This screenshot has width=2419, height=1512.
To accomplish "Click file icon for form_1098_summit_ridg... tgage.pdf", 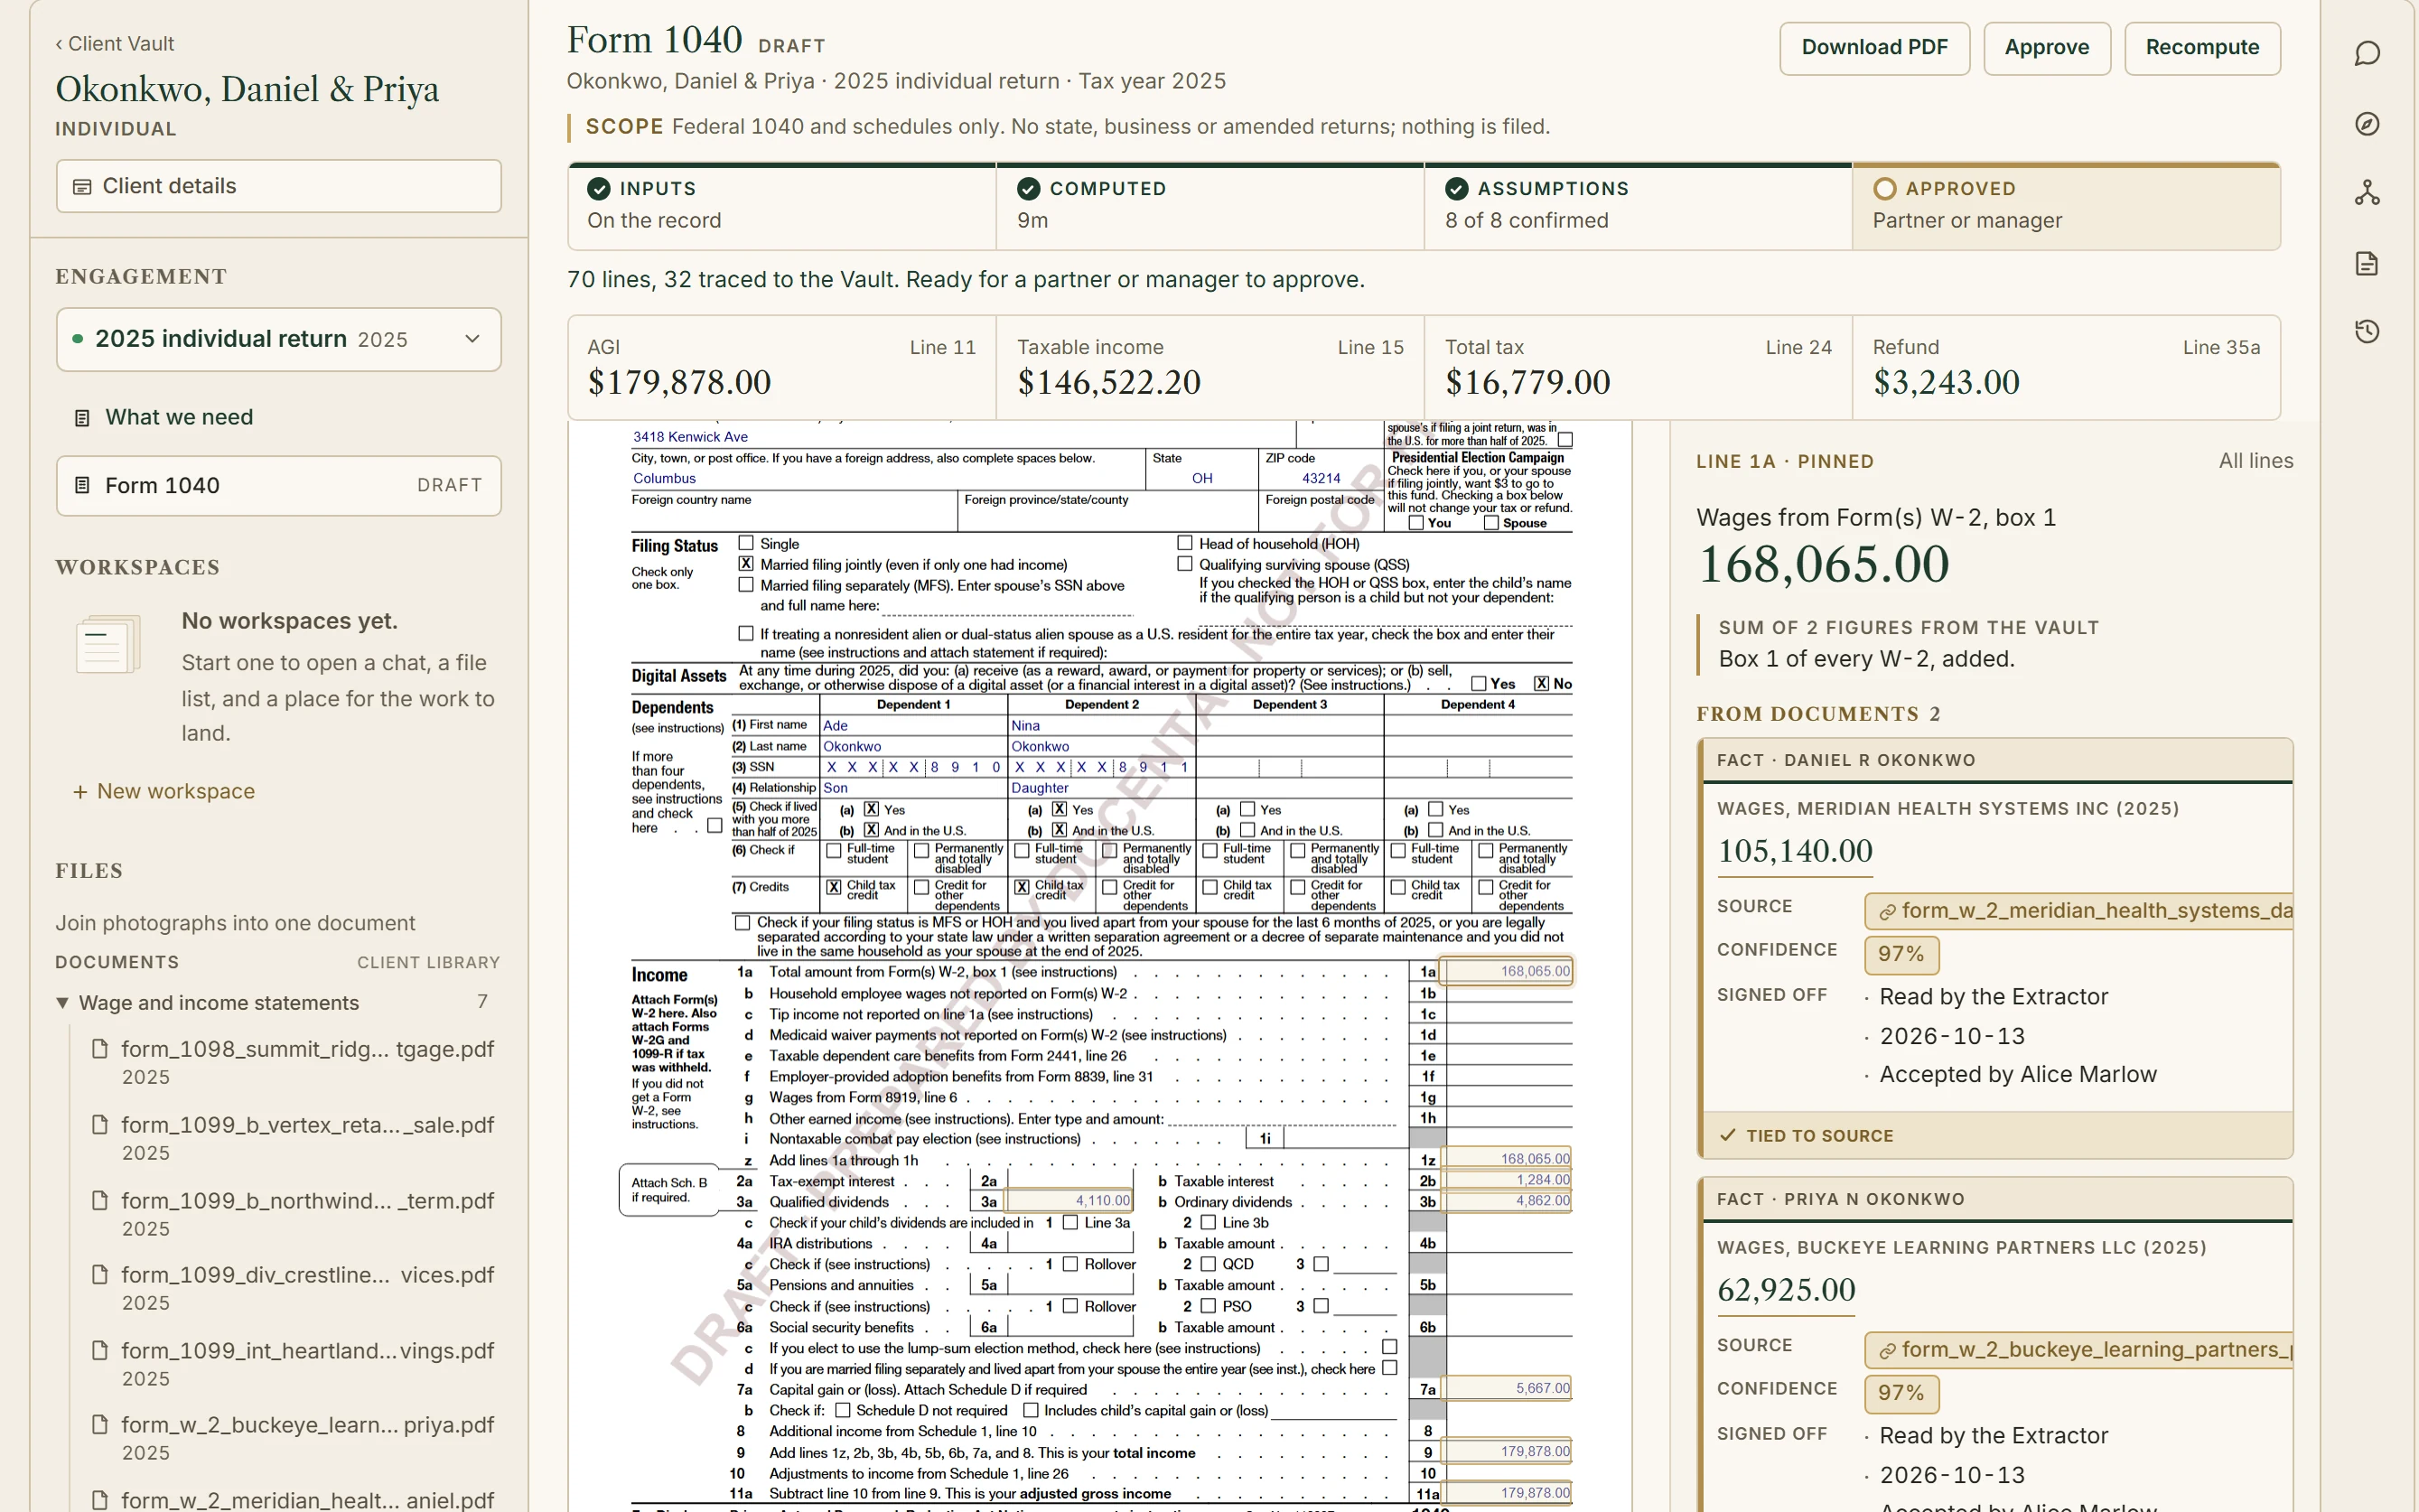I will coord(99,1048).
